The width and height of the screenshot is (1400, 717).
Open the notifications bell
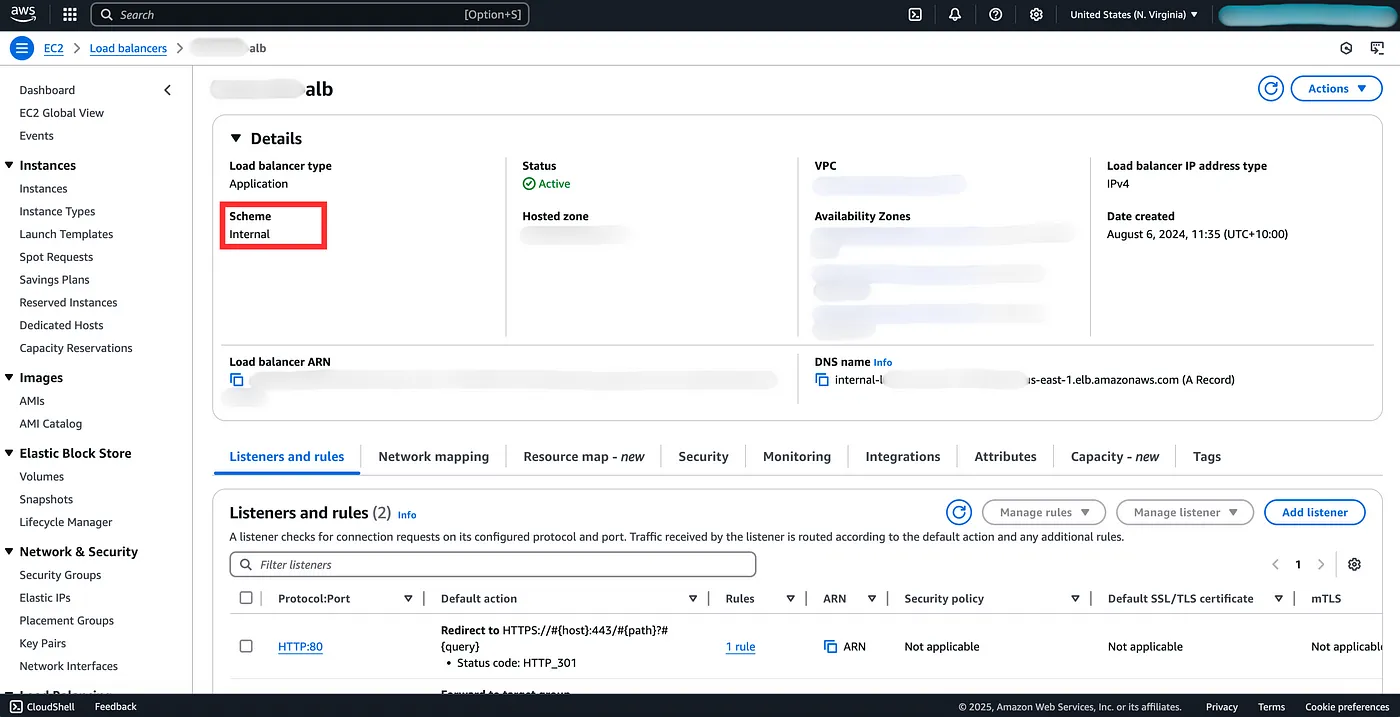point(955,15)
